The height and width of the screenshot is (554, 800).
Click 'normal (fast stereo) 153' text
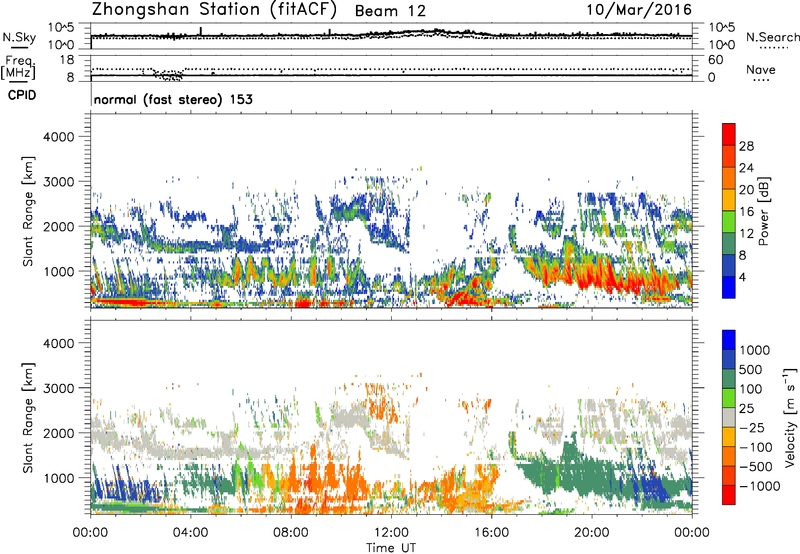[x=173, y=99]
